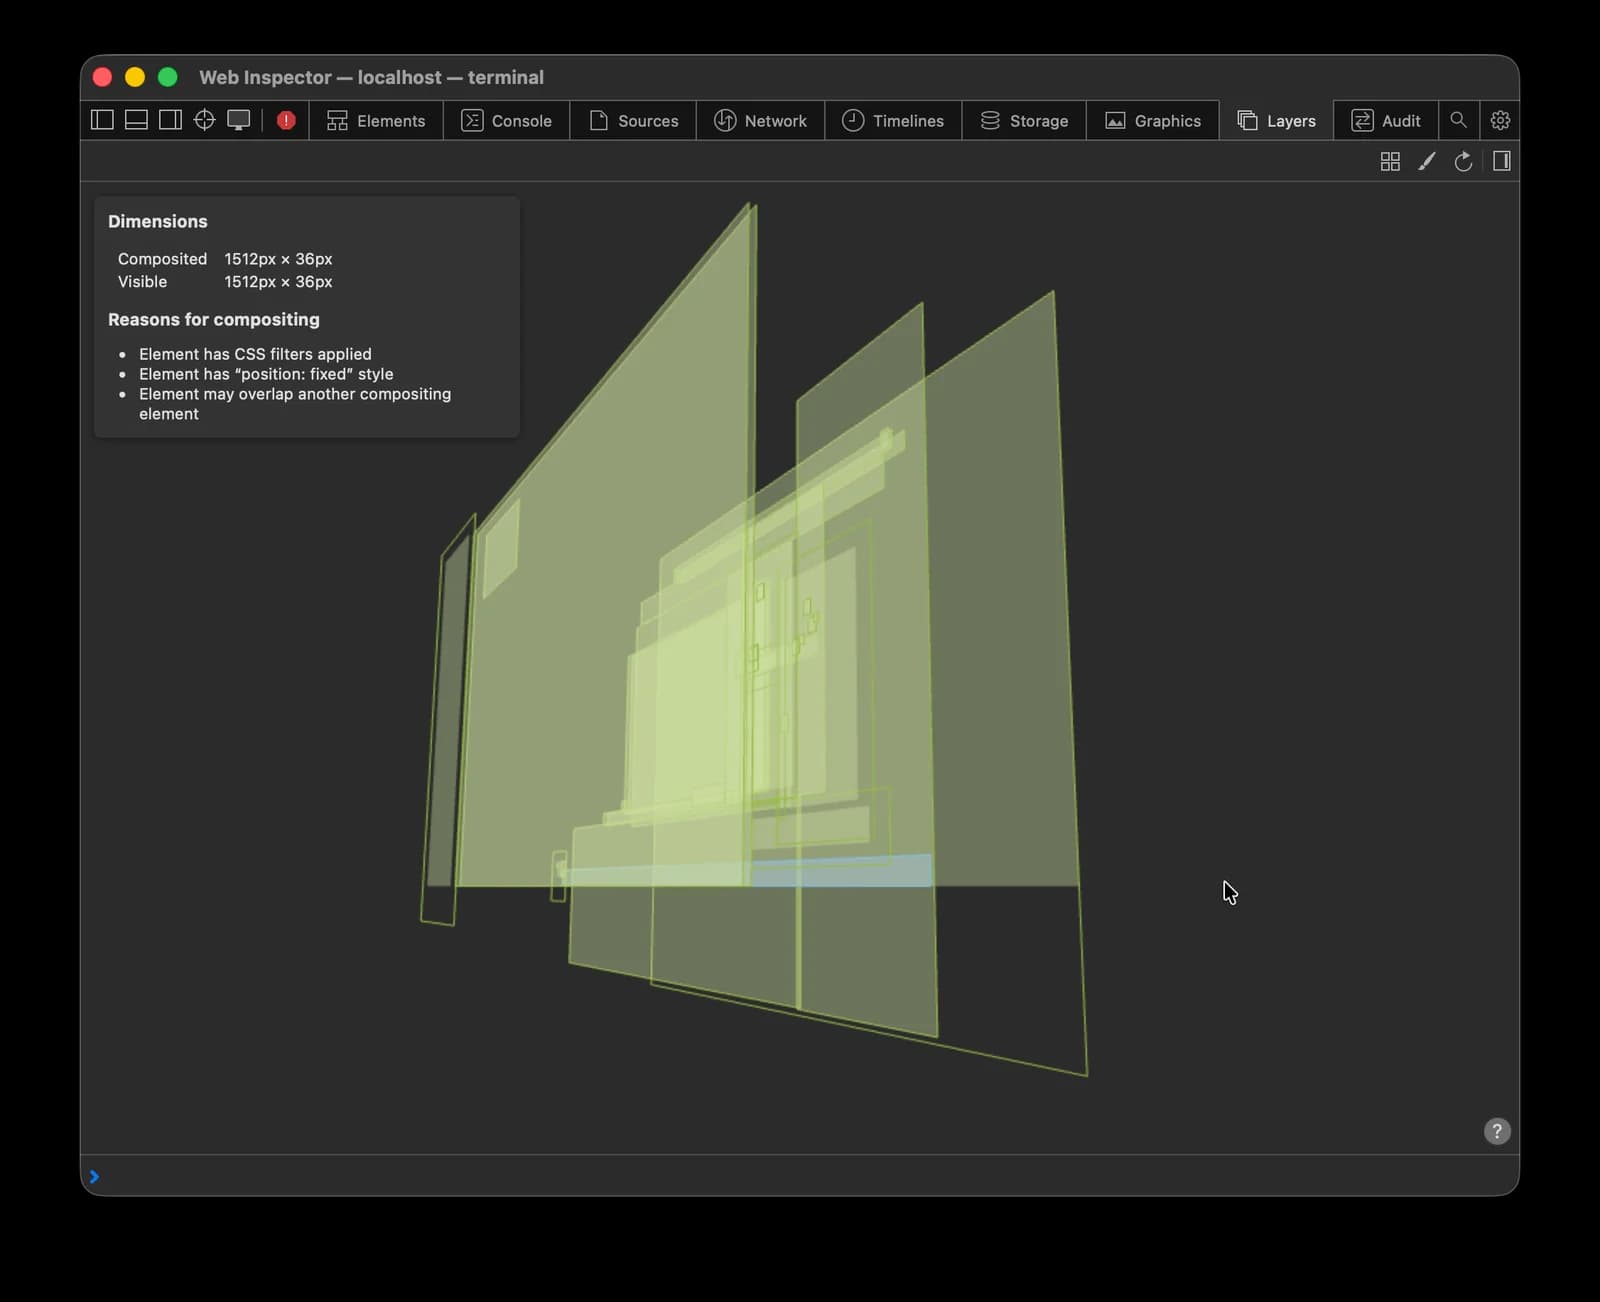
Task: Open Web Inspector settings gear
Action: 1500,120
